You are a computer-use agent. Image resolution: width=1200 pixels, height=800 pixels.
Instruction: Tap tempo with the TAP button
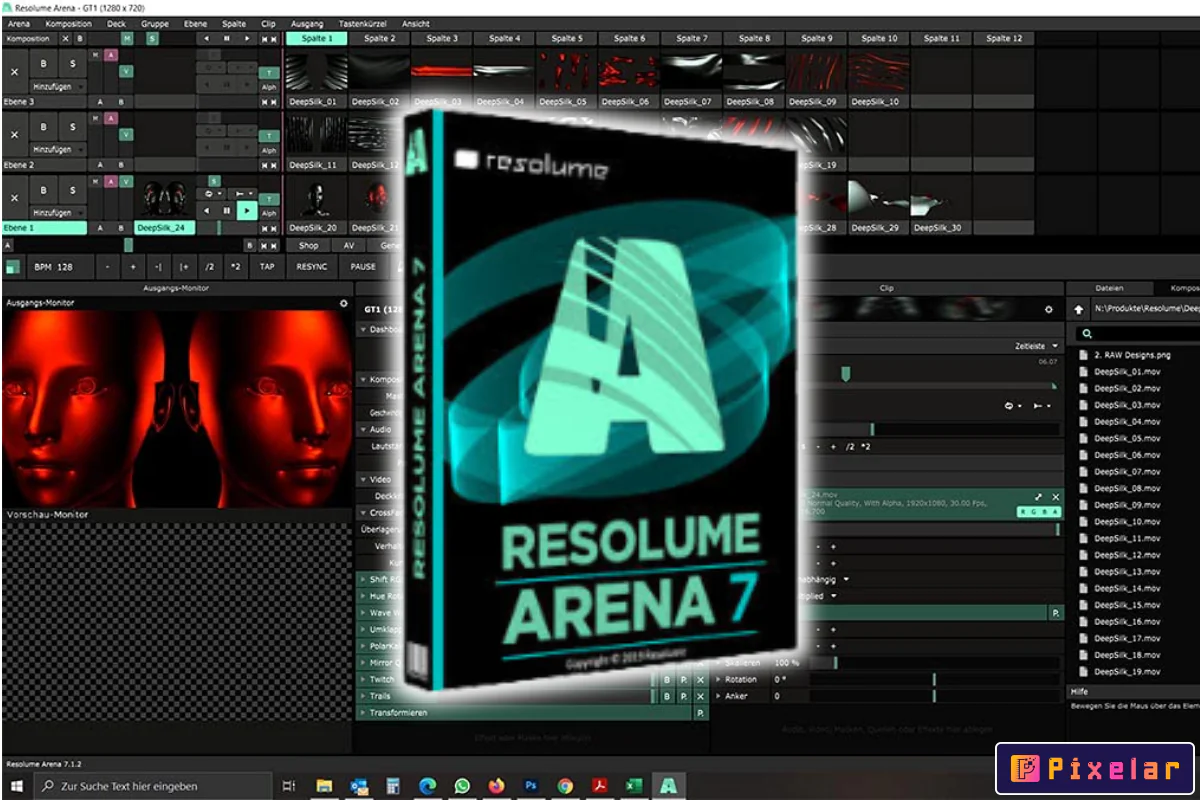tap(267, 267)
